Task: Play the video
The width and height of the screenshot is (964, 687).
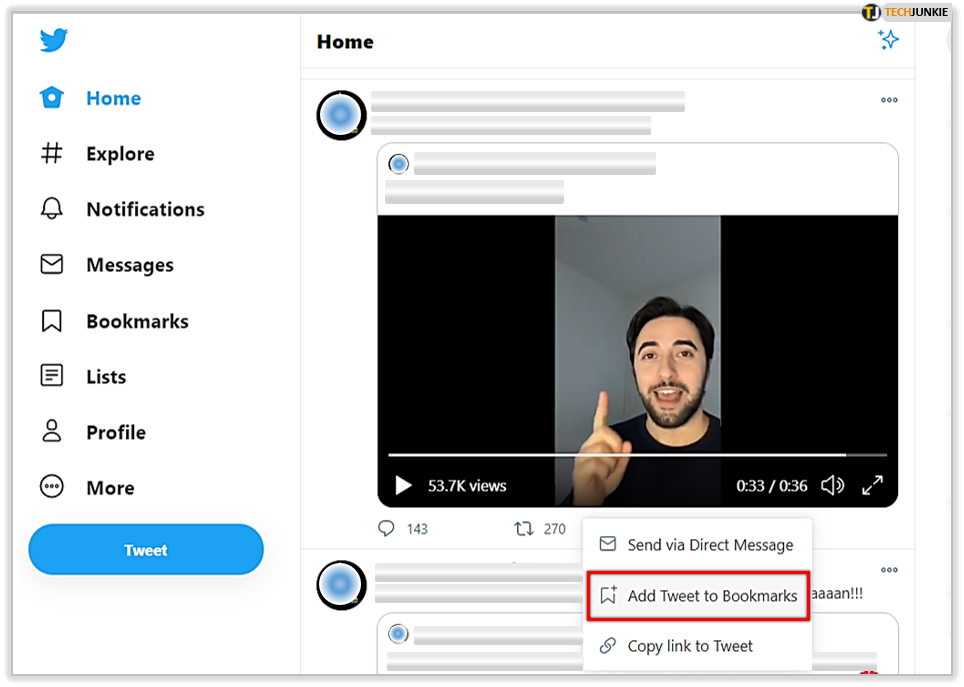Action: pyautogui.click(x=403, y=485)
